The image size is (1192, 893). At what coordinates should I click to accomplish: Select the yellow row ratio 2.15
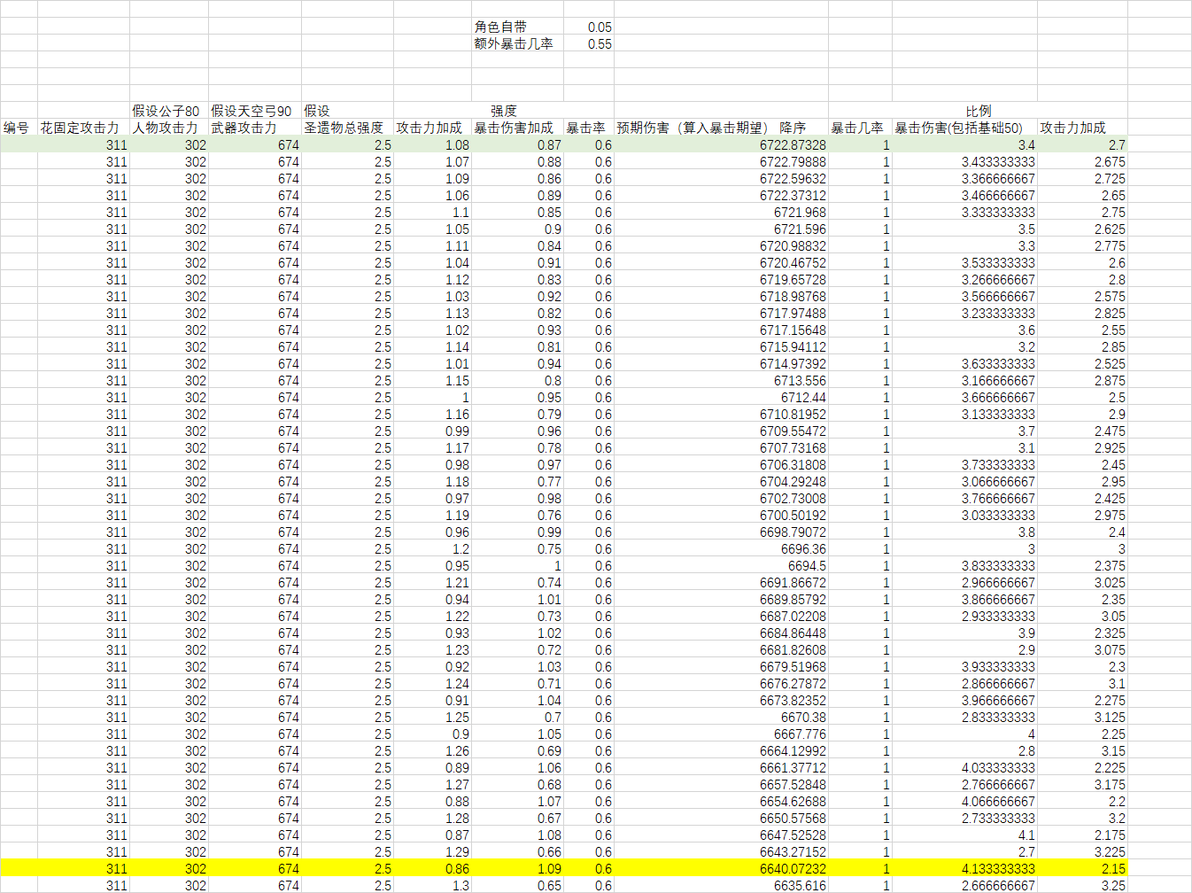pyautogui.click(x=1082, y=869)
